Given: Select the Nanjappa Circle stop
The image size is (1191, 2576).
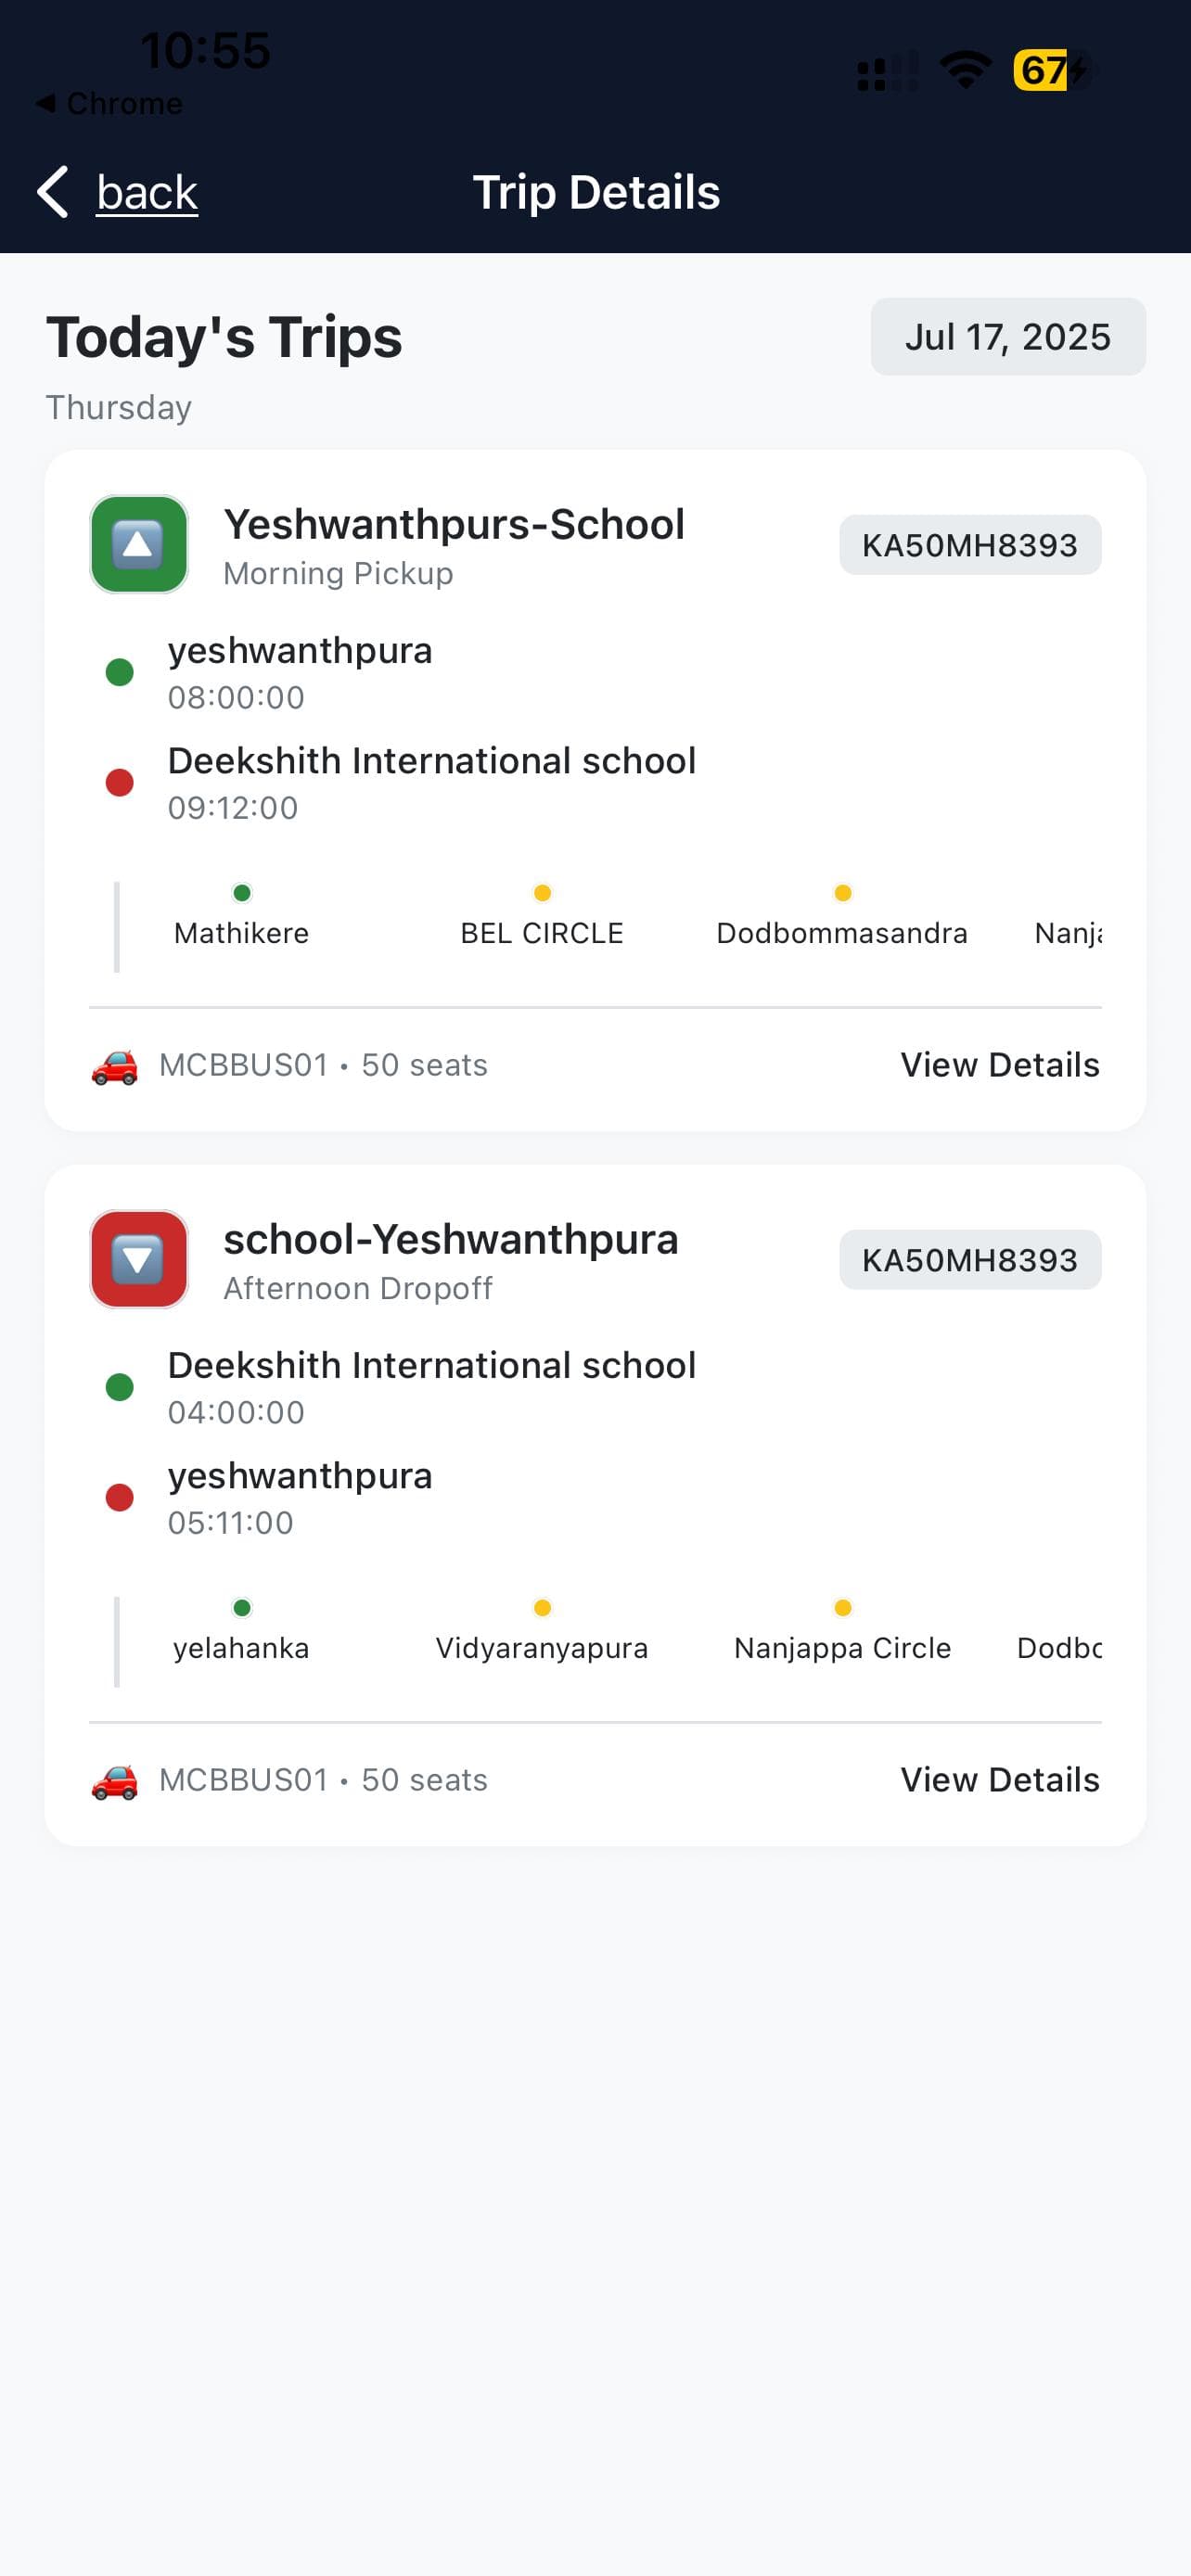Looking at the screenshot, I should point(842,1647).
